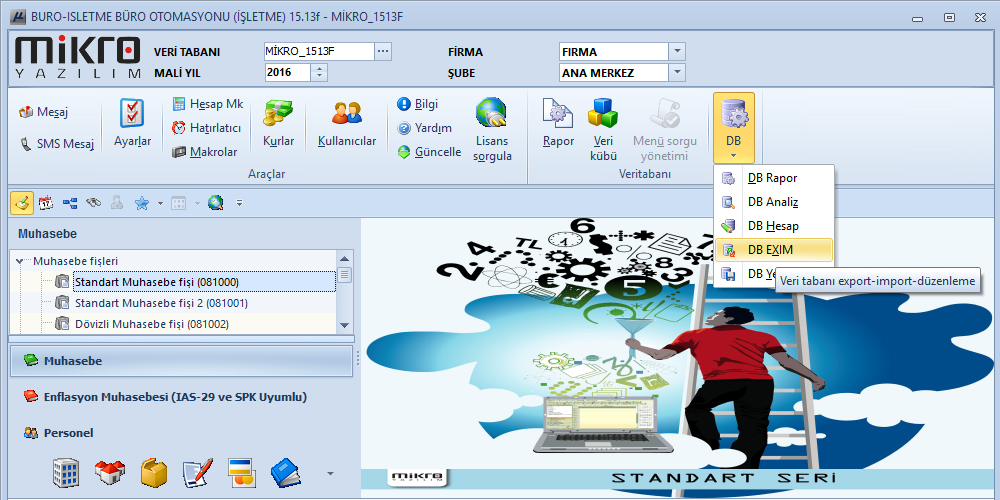Click the calendar icon in quick toolbar
1000x500 pixels.
pos(46,203)
